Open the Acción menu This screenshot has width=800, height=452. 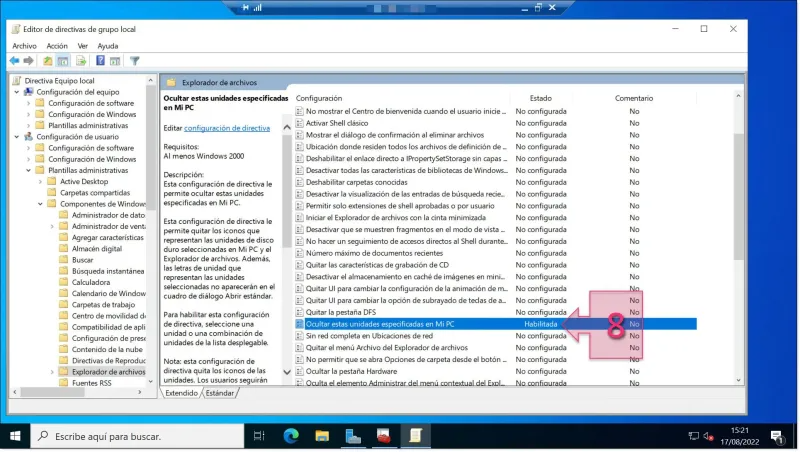(x=57, y=46)
